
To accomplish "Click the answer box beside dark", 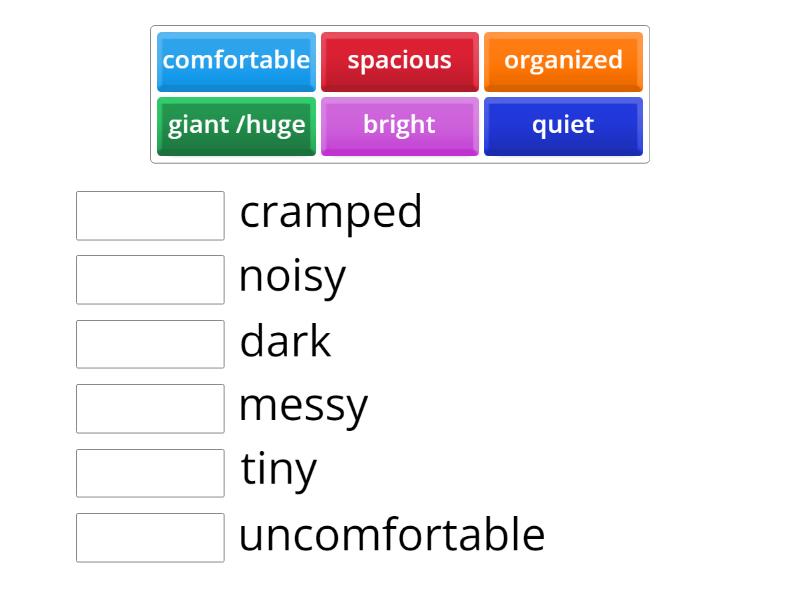I will pyautogui.click(x=150, y=345).
